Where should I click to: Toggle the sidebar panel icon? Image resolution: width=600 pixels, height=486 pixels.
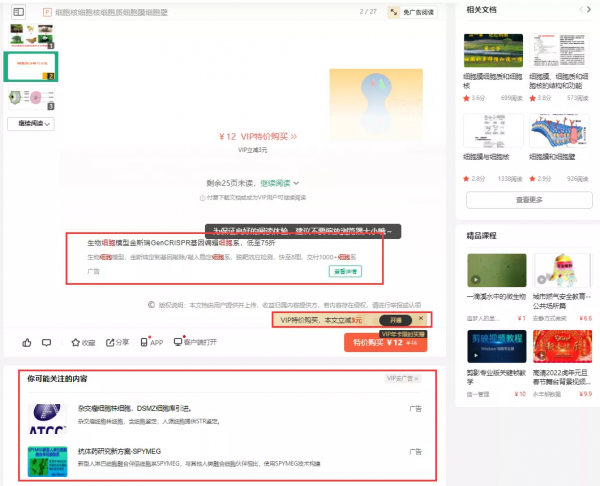[x=18, y=12]
